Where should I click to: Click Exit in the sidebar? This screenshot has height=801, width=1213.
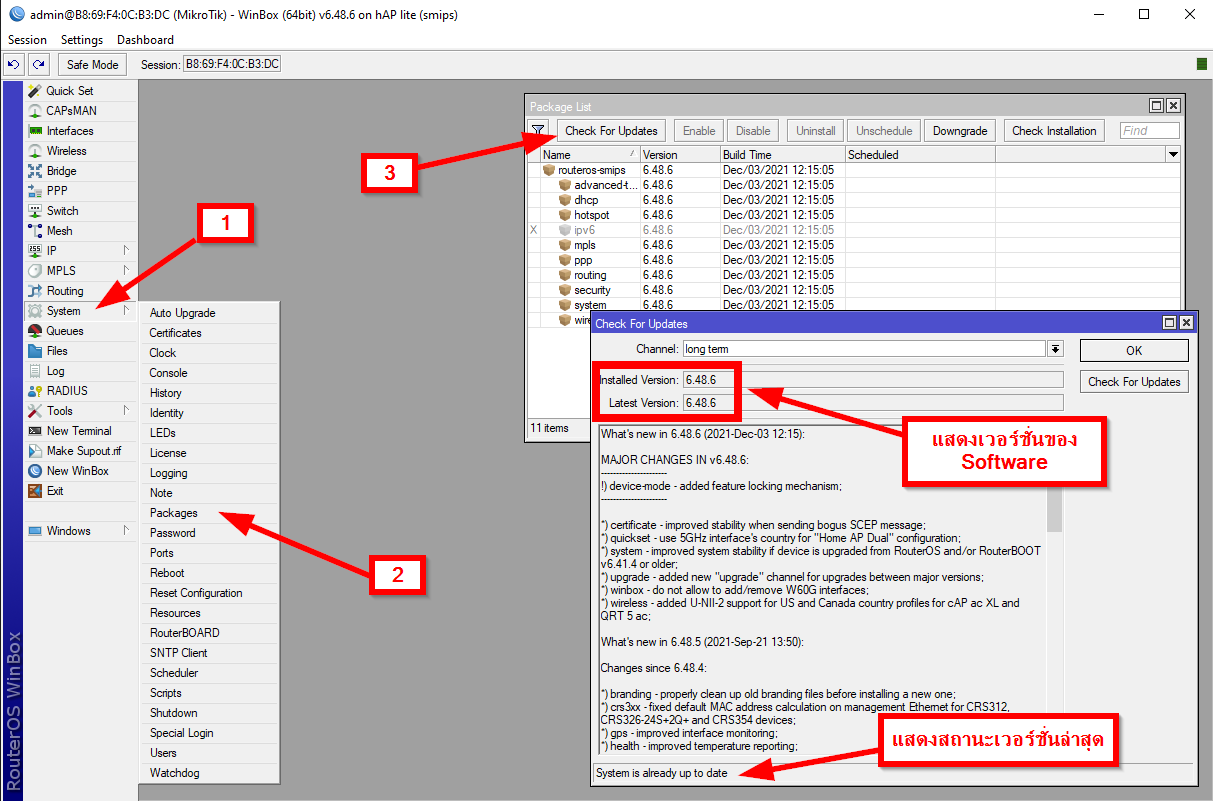pos(80,491)
